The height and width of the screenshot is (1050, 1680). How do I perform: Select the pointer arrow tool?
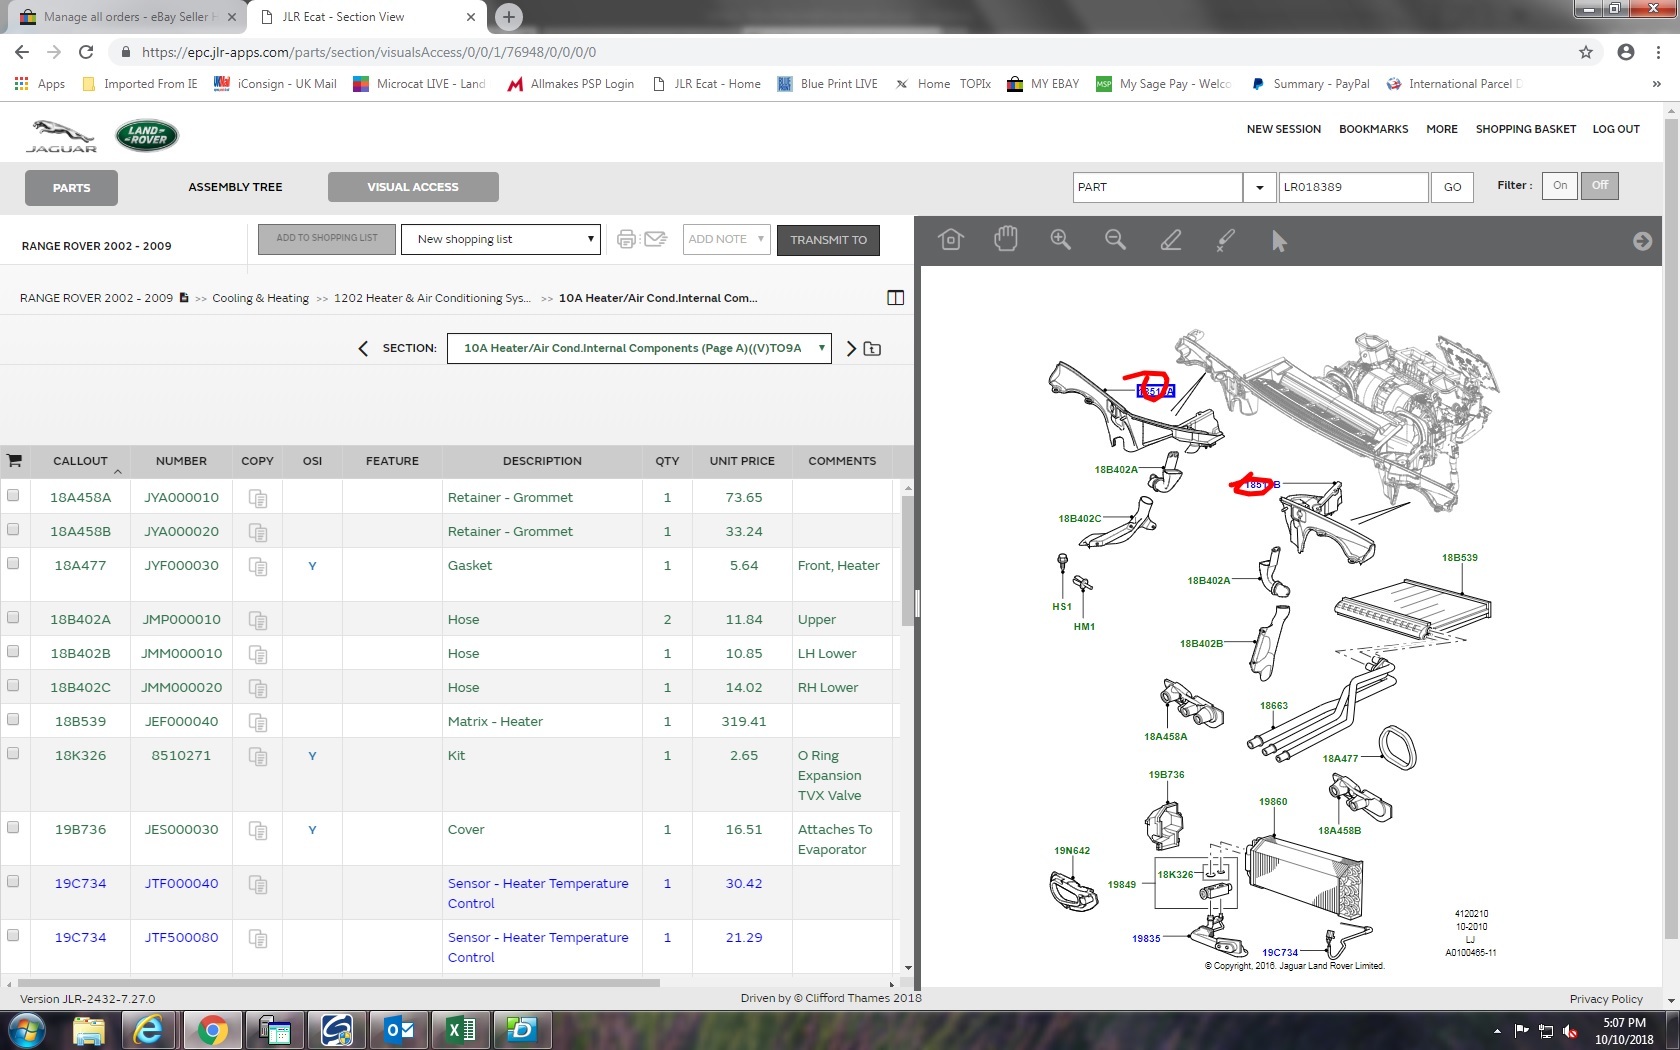[1279, 241]
